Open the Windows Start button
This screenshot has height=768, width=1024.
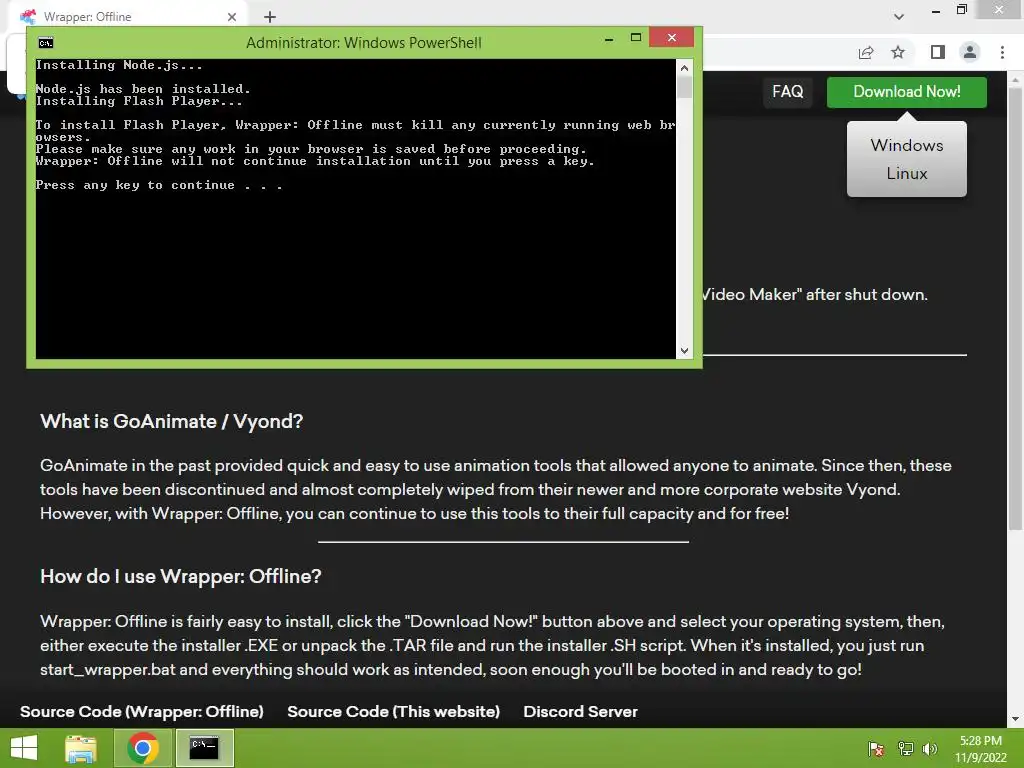24,748
